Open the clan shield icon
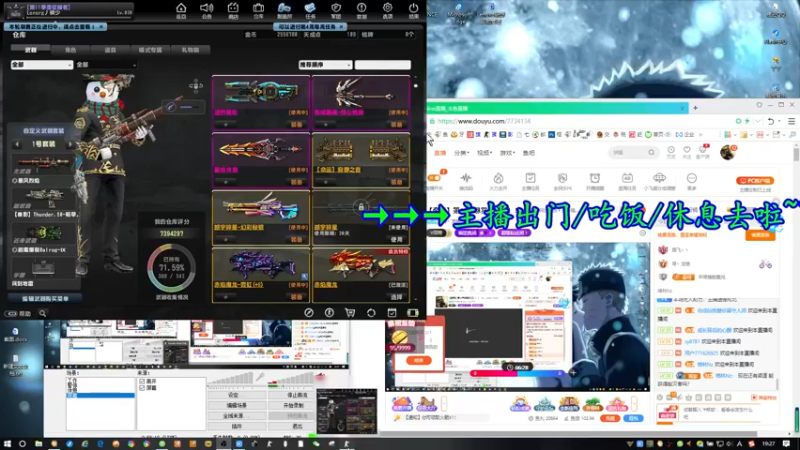 336,10
